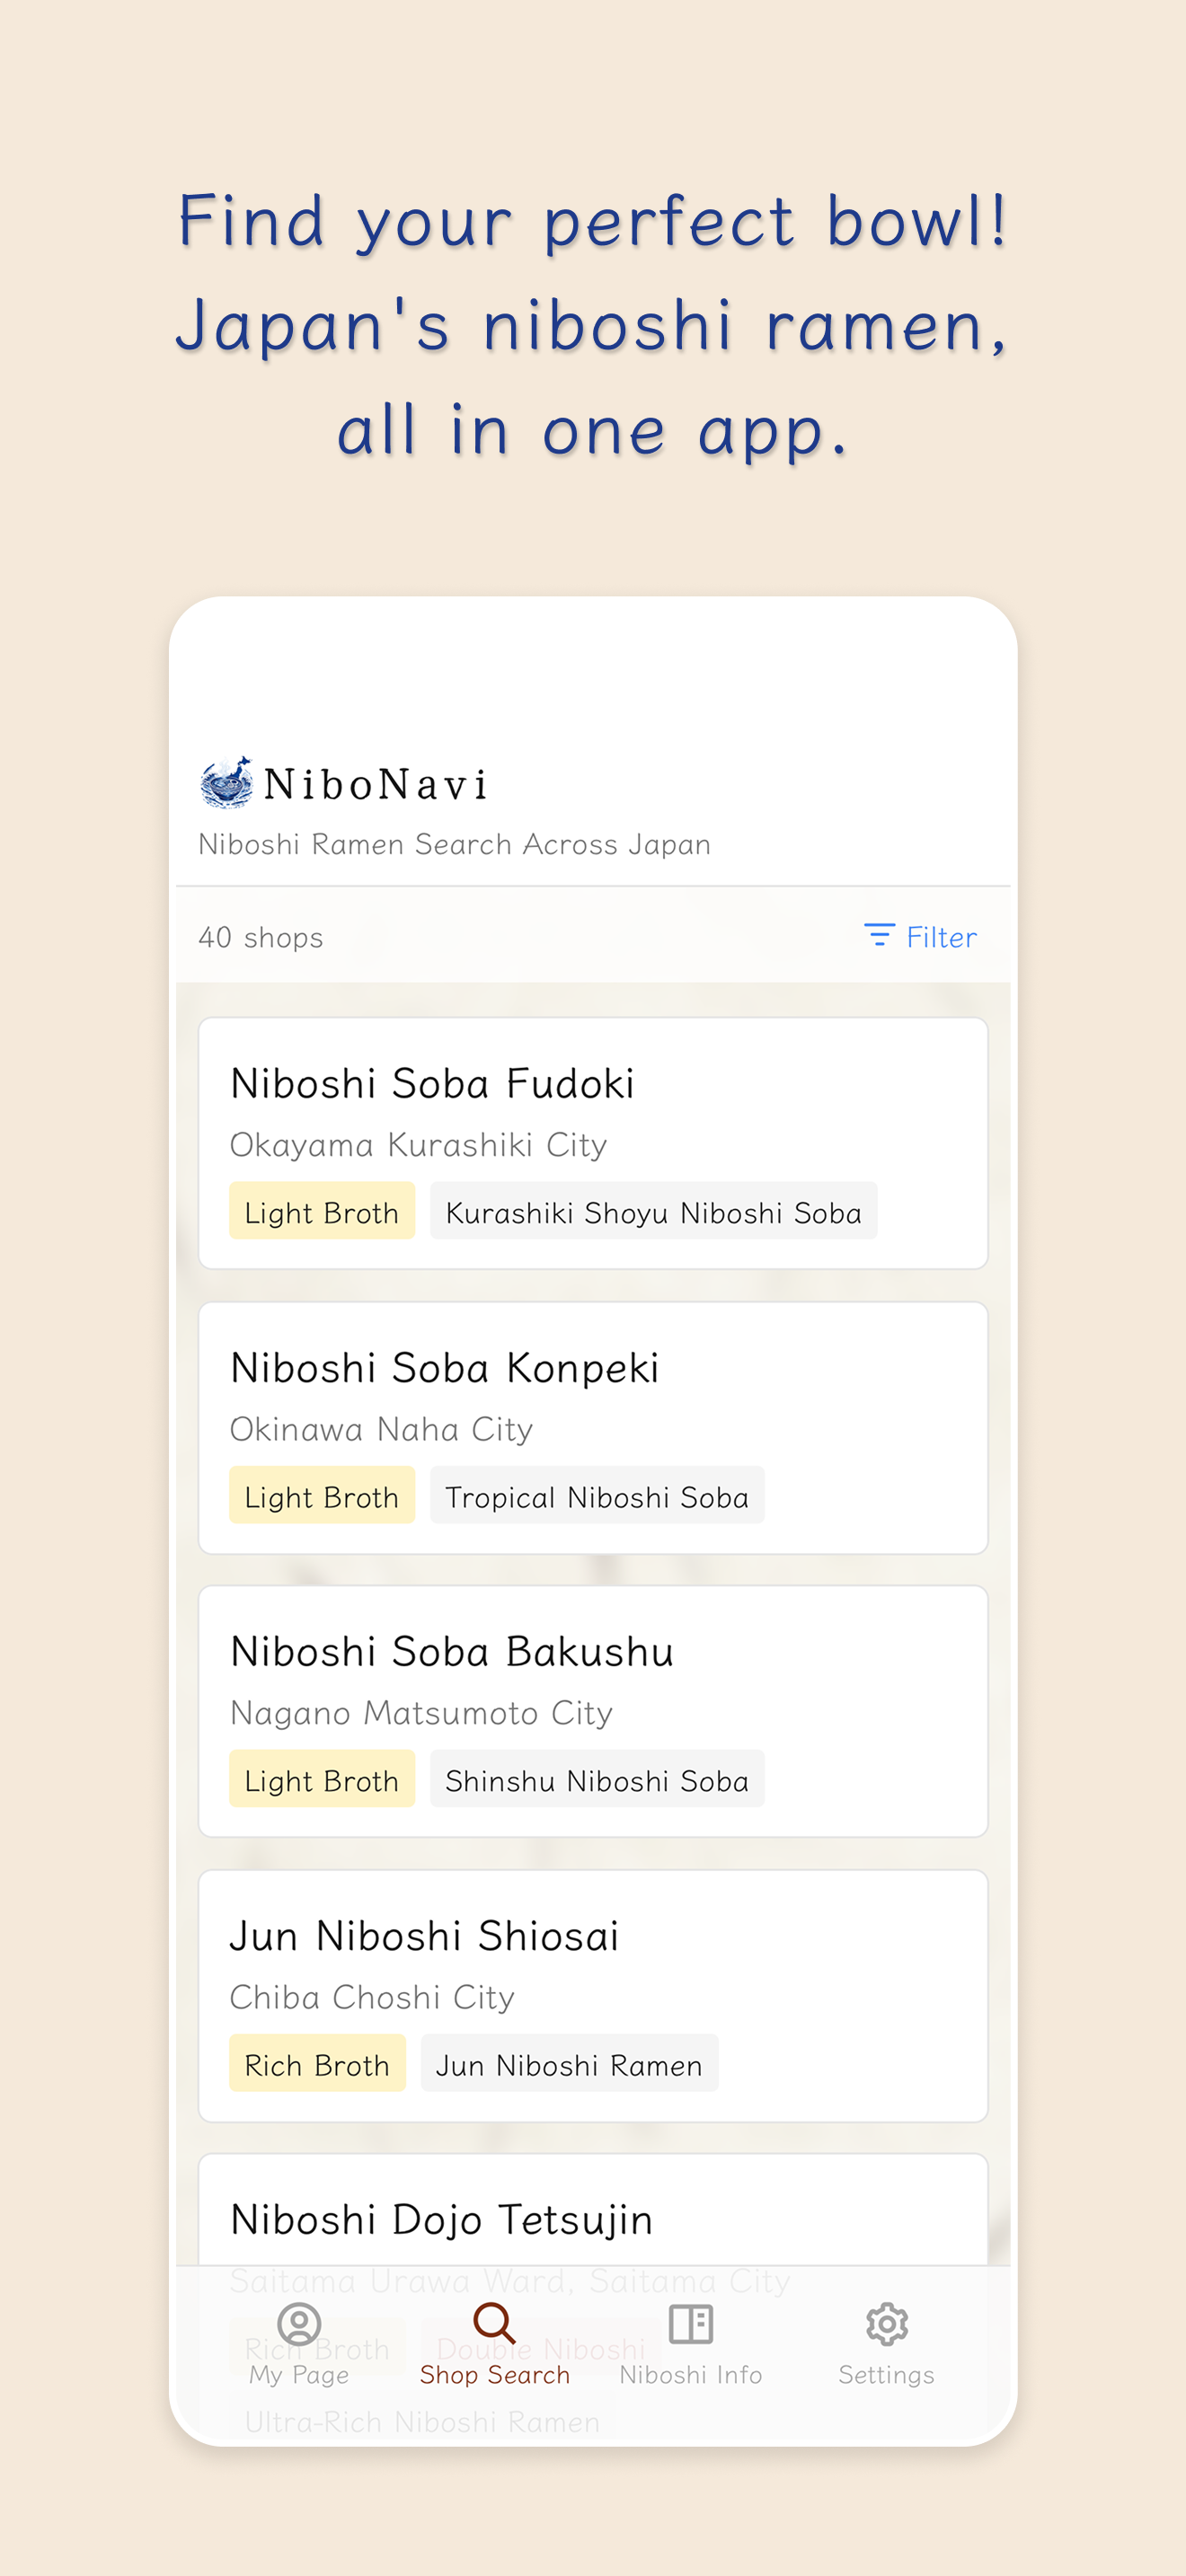Click "Nagano Matsumoto City" location text
The image size is (1186, 2576).
tap(422, 1713)
